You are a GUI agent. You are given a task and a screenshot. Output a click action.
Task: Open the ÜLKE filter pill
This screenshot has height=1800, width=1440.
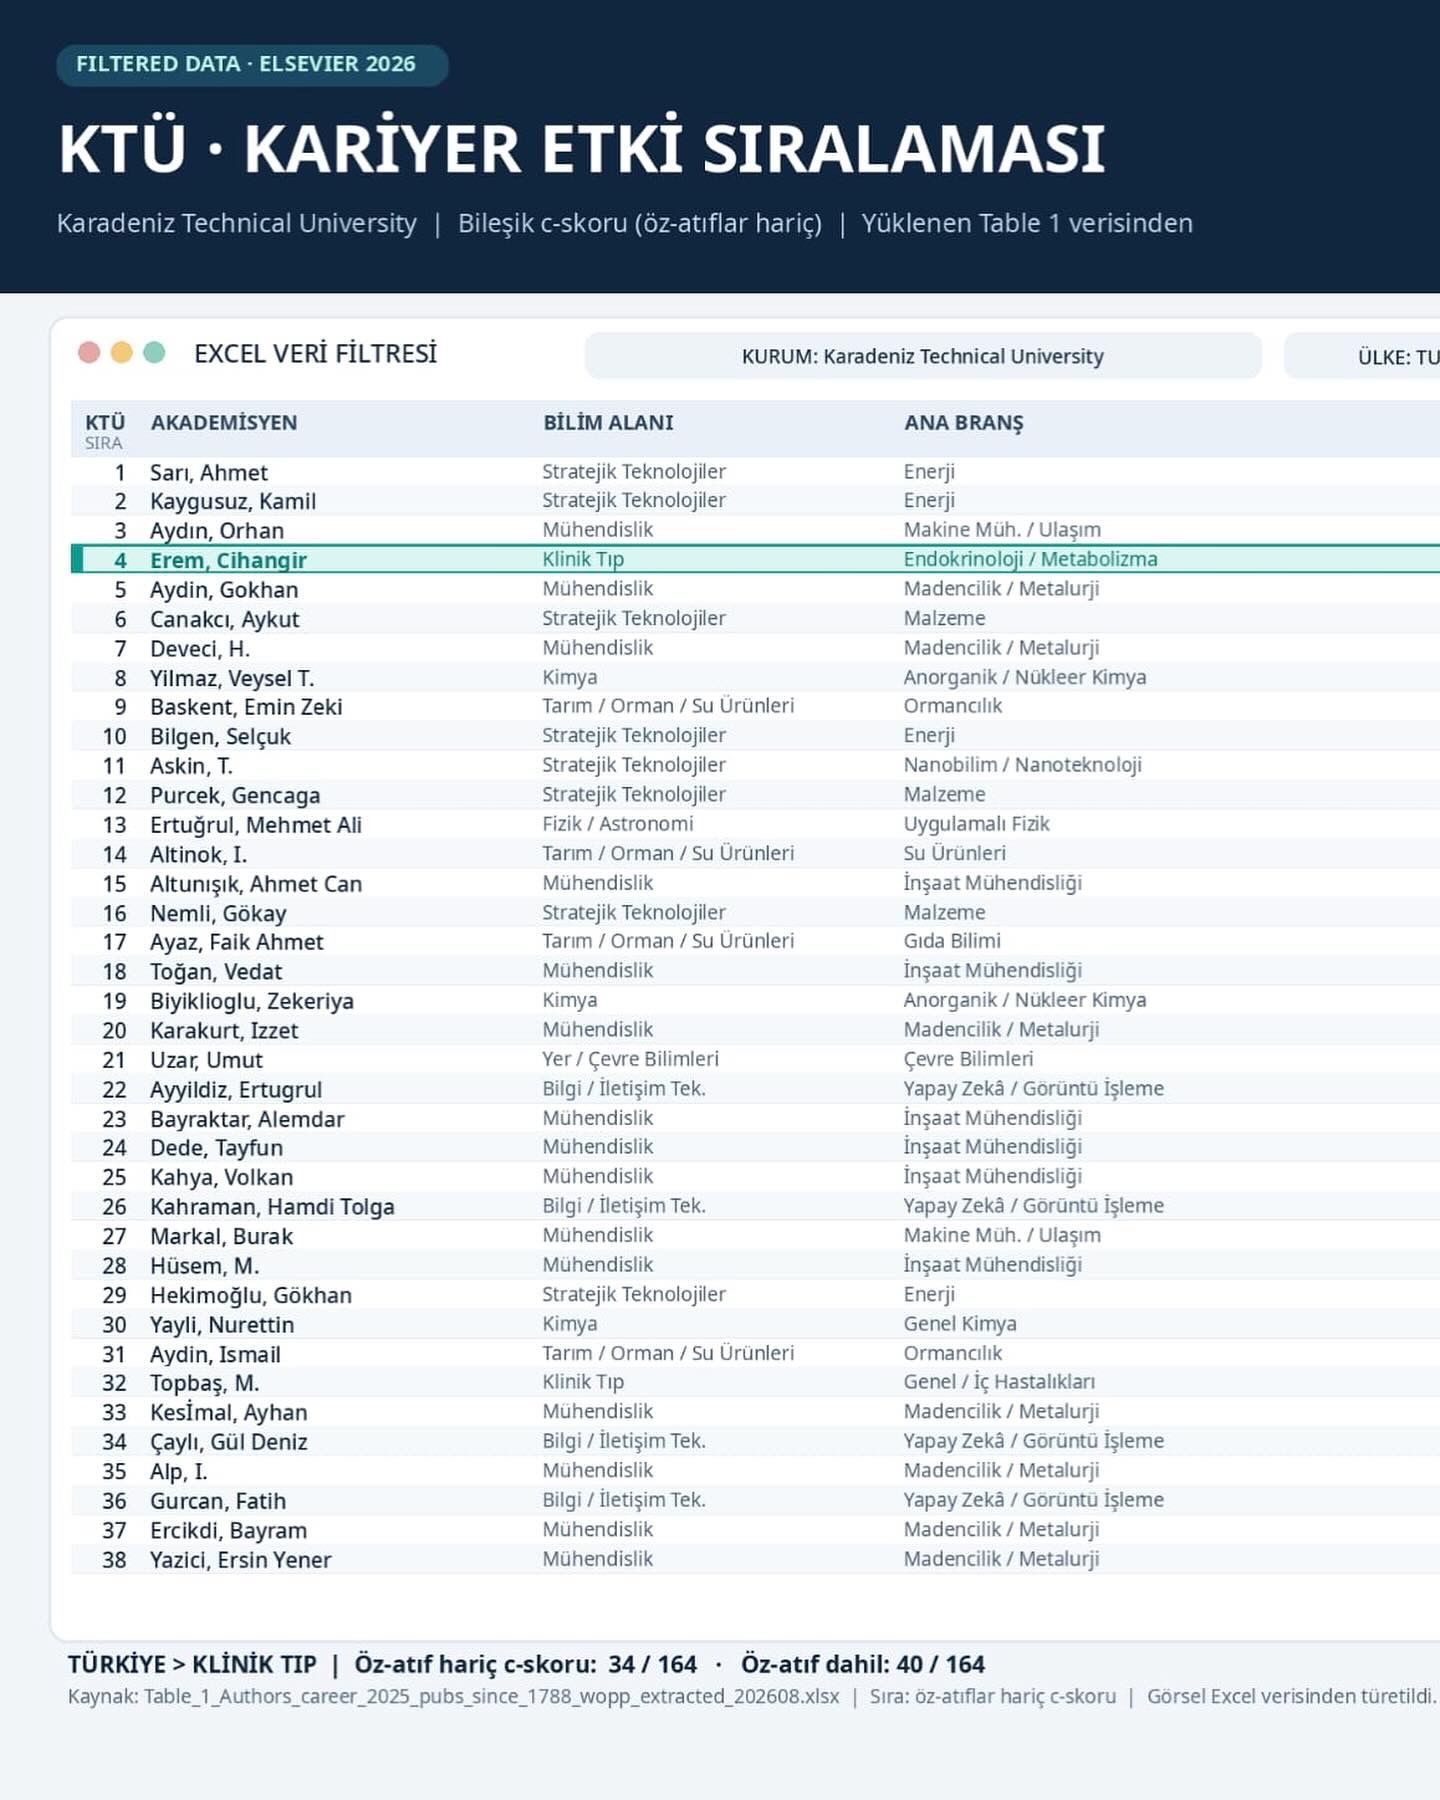(x=1362, y=356)
